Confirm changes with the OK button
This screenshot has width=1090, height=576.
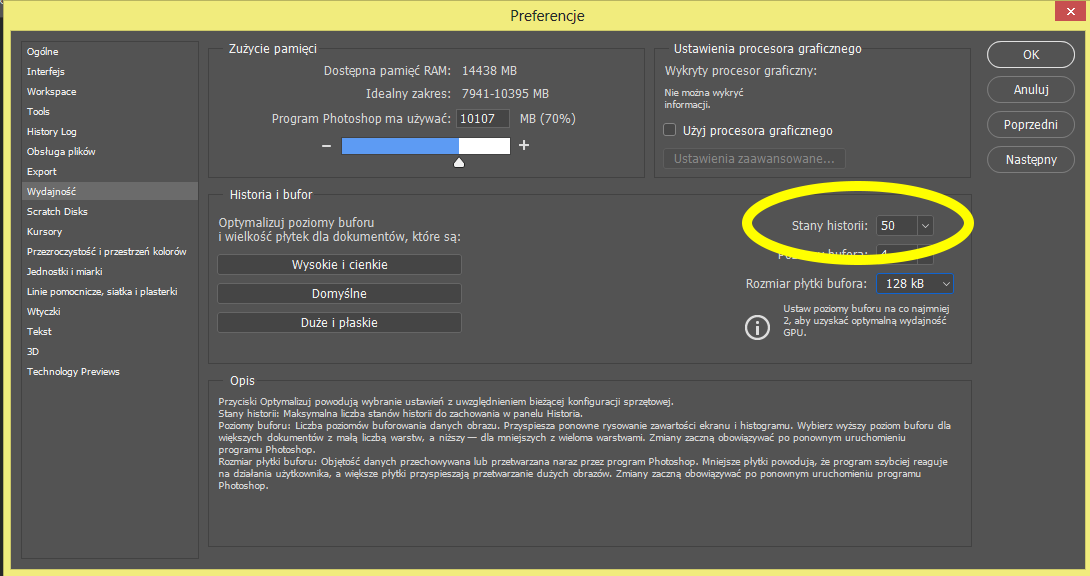(x=1031, y=54)
